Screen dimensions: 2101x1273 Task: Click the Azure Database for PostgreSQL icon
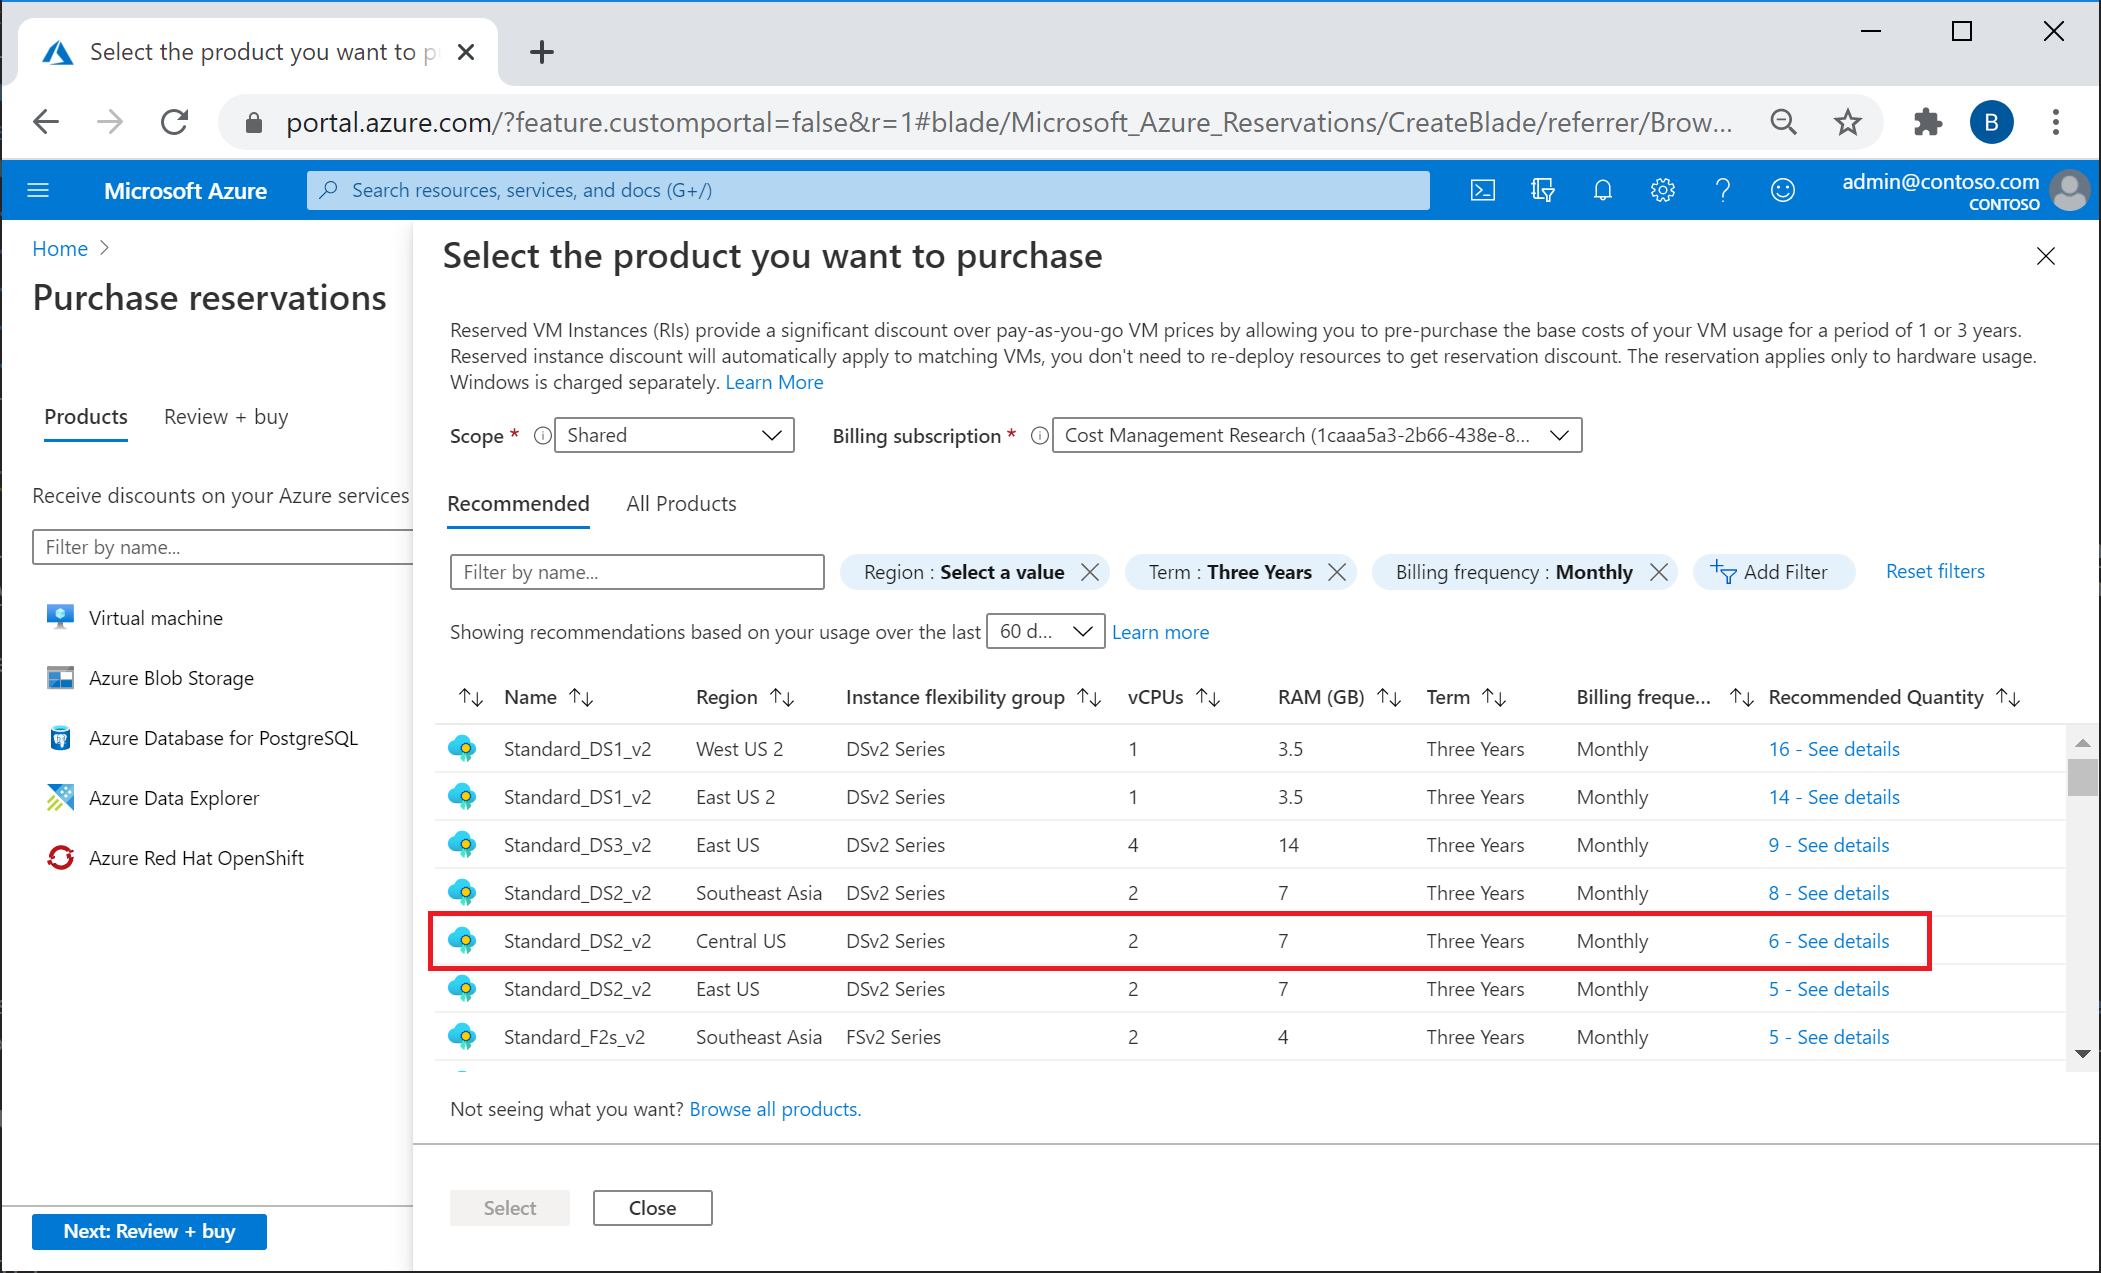[x=60, y=736]
